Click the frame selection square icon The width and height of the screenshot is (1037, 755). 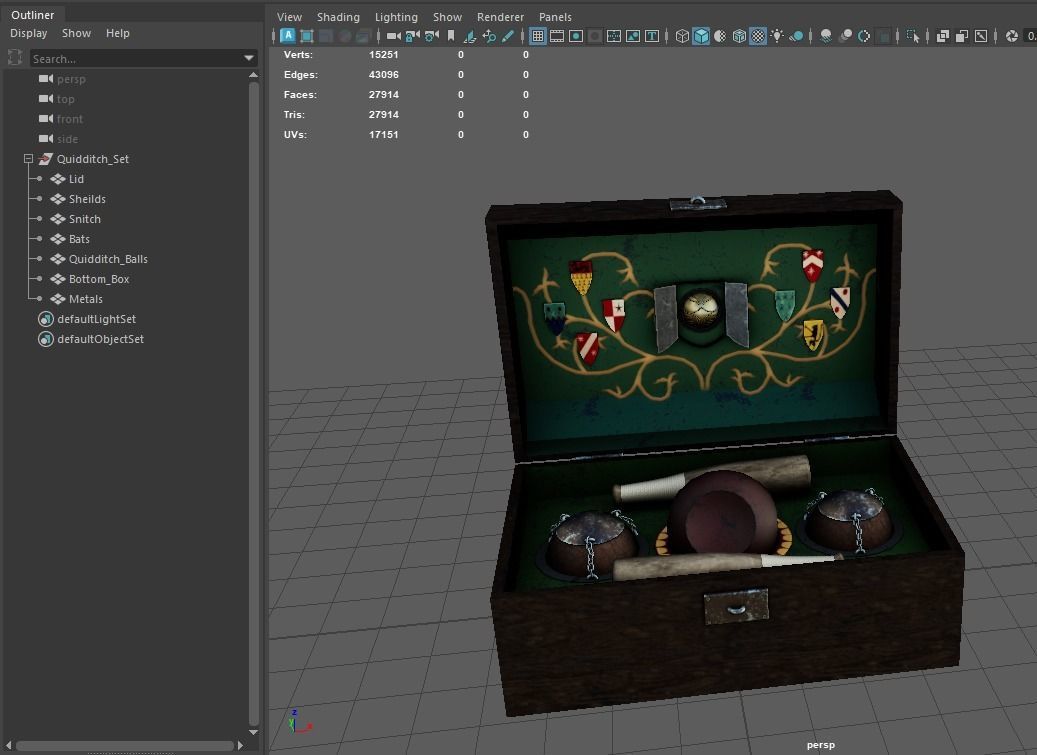[x=307, y=36]
